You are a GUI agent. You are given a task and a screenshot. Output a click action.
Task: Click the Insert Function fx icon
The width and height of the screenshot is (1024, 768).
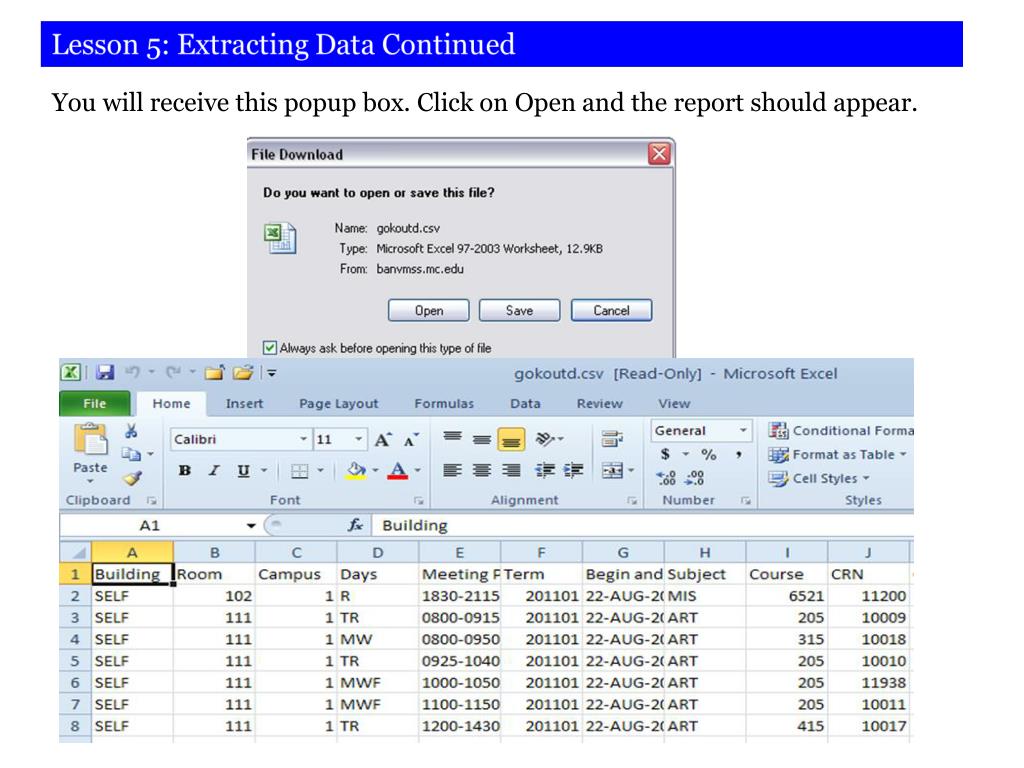(355, 525)
